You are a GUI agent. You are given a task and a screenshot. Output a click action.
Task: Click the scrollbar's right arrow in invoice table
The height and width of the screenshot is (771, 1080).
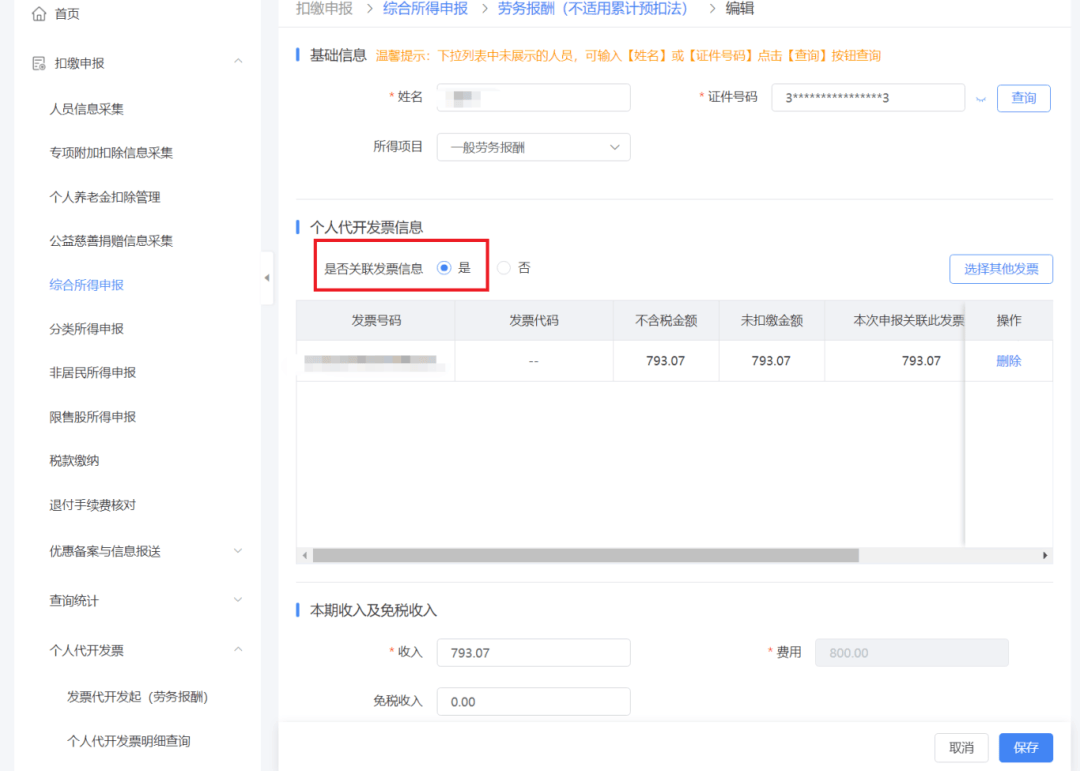pyautogui.click(x=1046, y=555)
